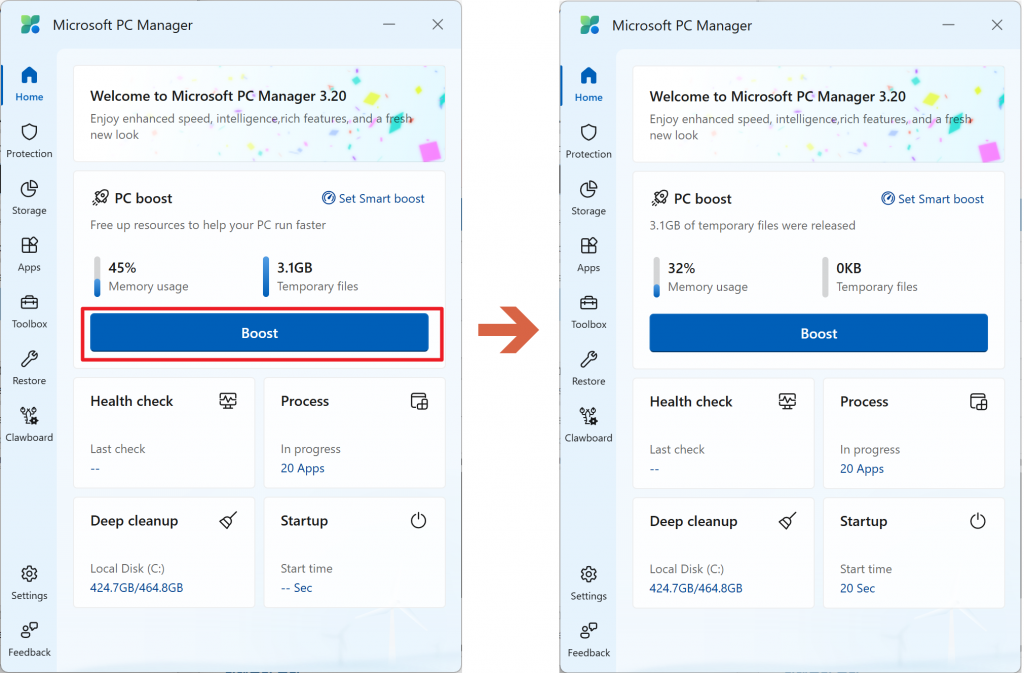
Task: Click PC Manager logo in left title bar
Action: pos(30,25)
